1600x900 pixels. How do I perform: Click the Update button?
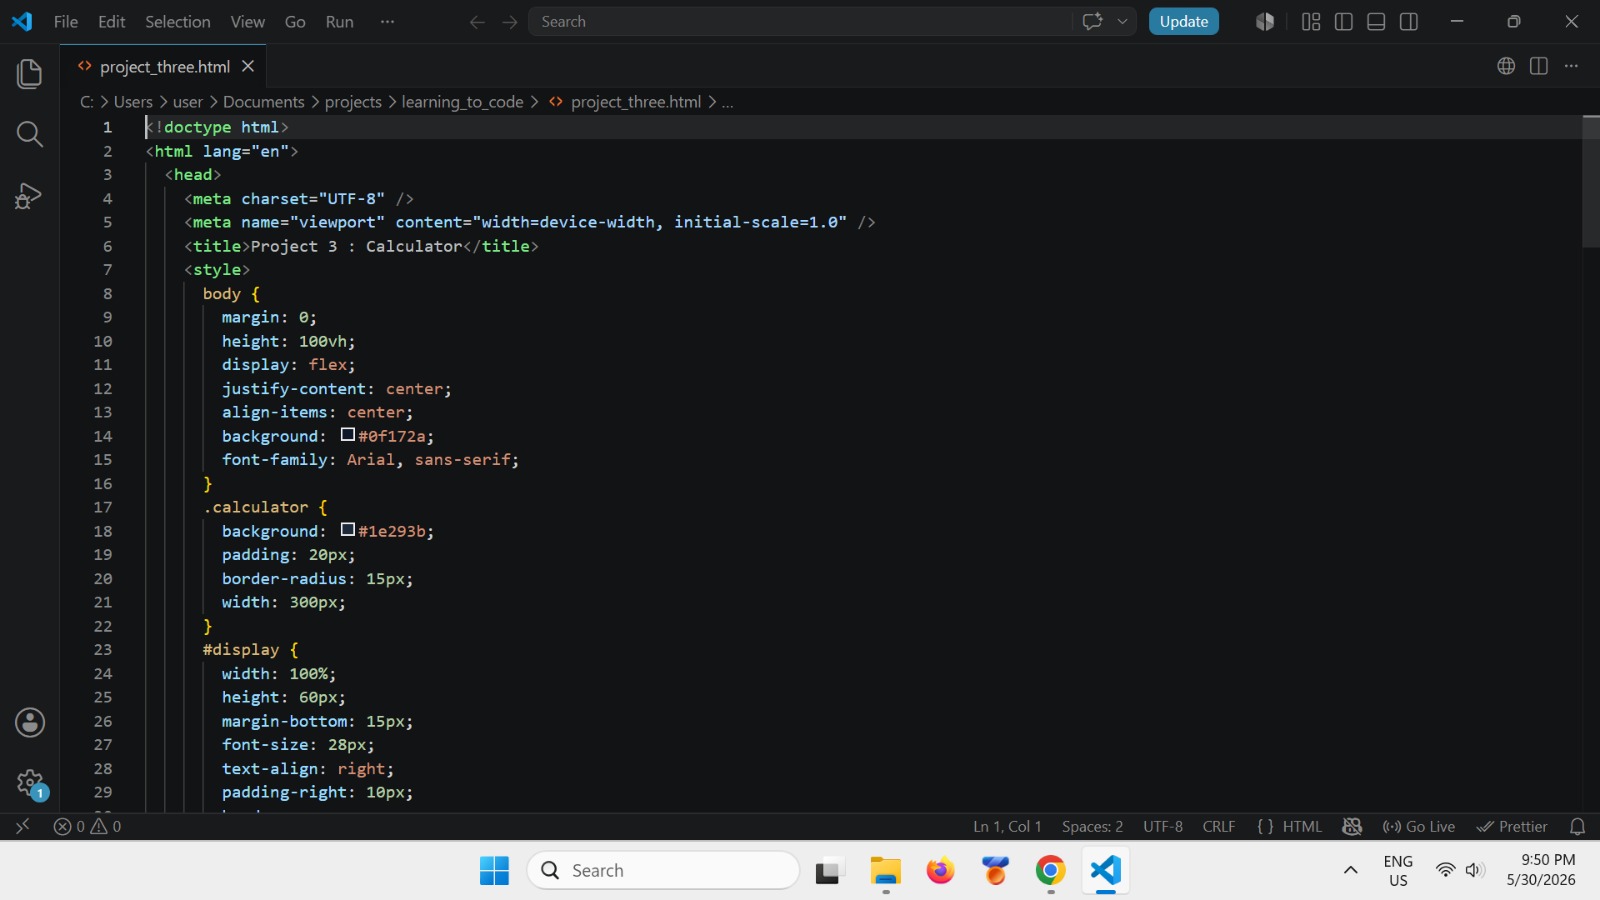(1184, 22)
